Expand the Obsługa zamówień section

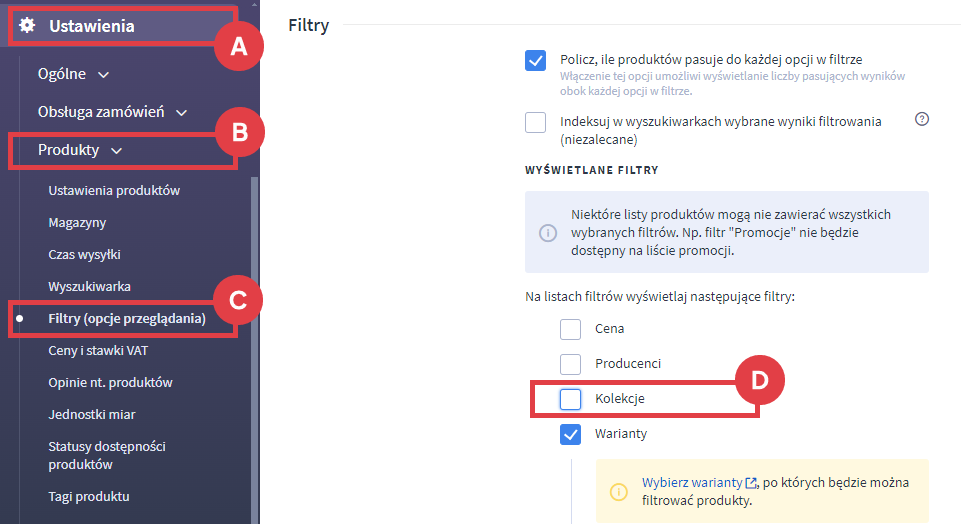click(x=112, y=112)
